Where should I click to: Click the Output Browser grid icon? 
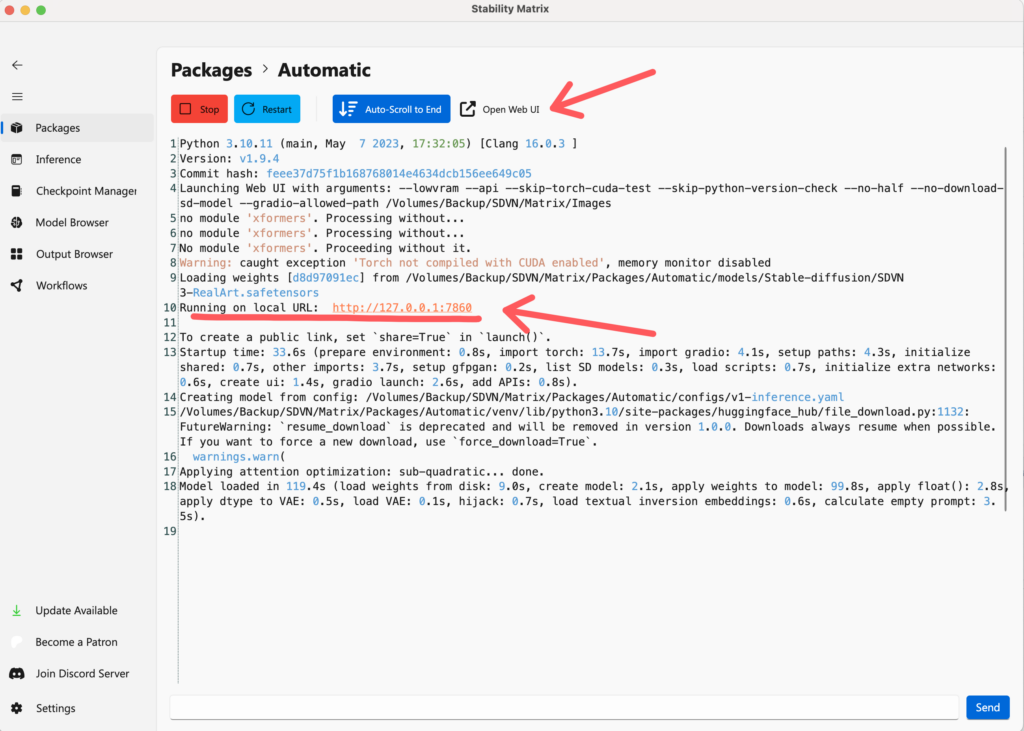click(x=17, y=254)
